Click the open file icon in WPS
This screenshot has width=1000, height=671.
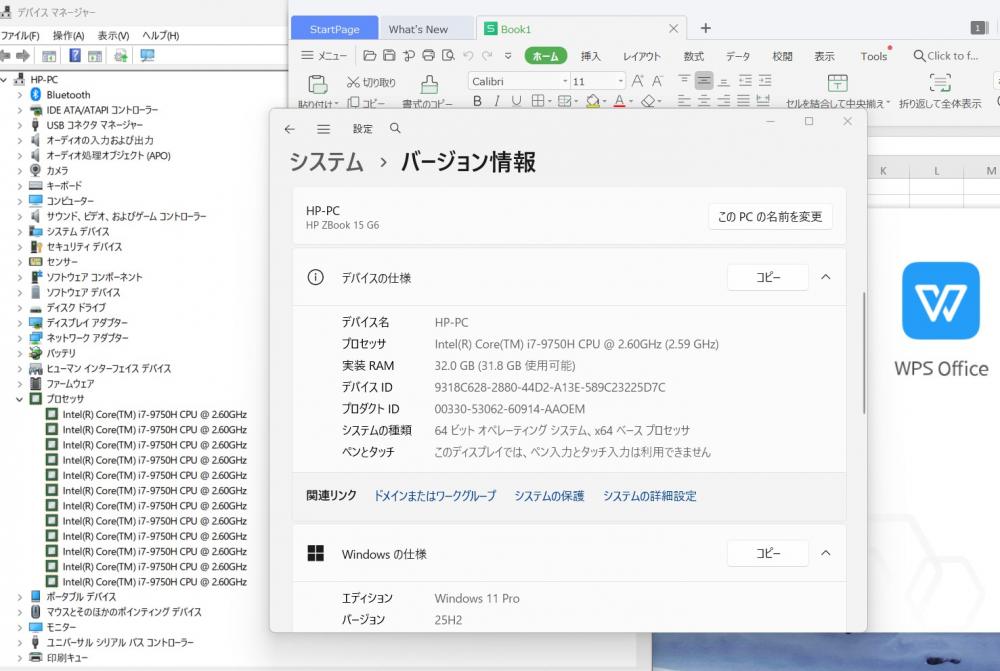tap(370, 56)
